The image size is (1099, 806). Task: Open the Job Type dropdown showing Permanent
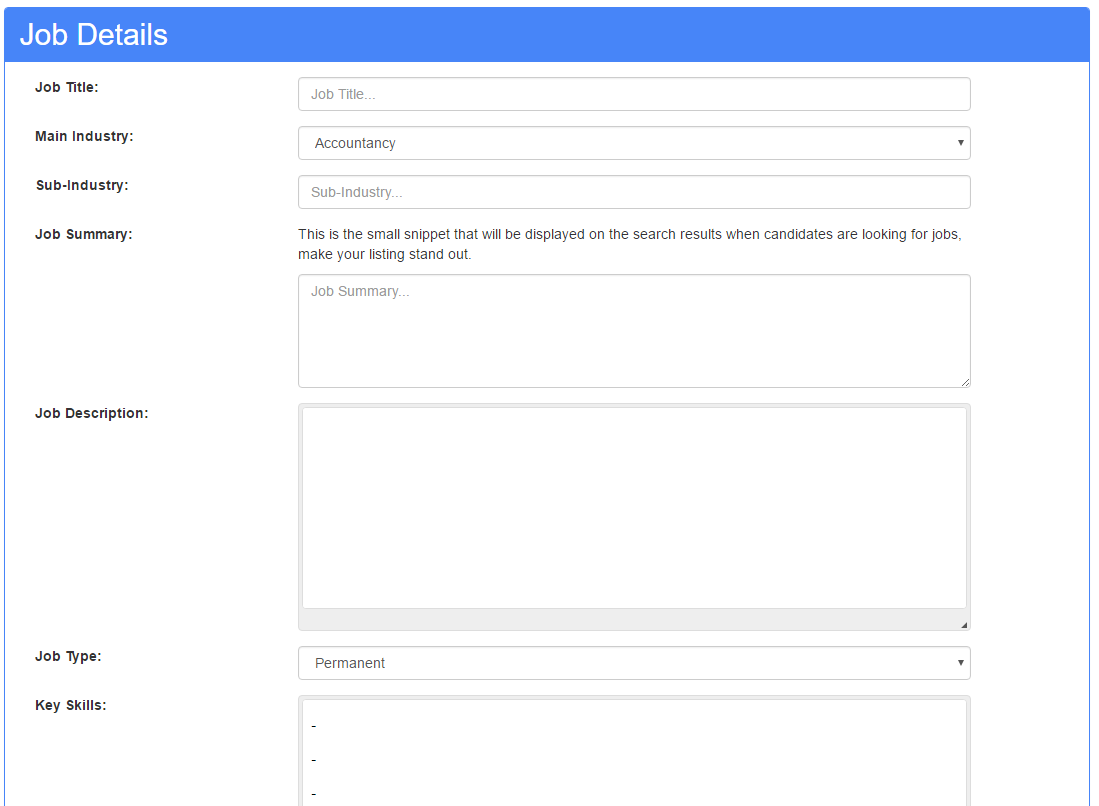634,663
